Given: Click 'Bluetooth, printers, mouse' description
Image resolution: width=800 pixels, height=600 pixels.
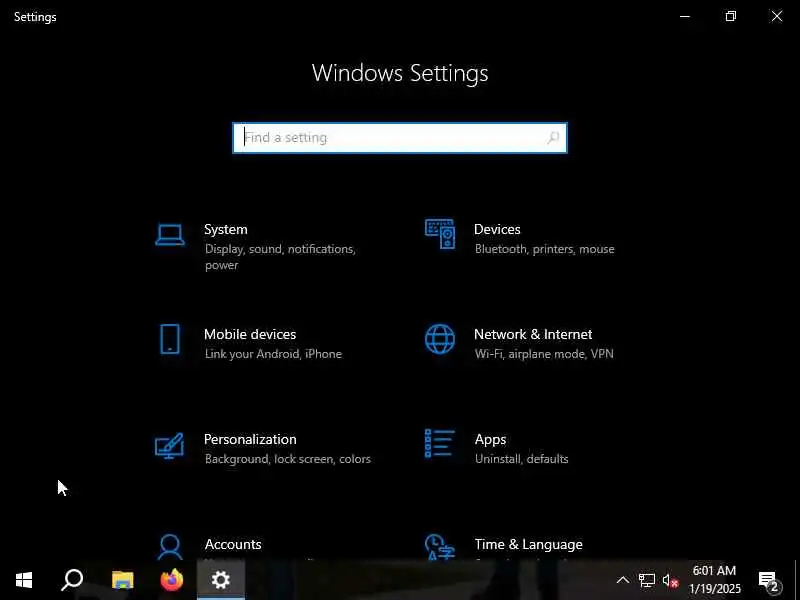Looking at the screenshot, I should point(544,249).
